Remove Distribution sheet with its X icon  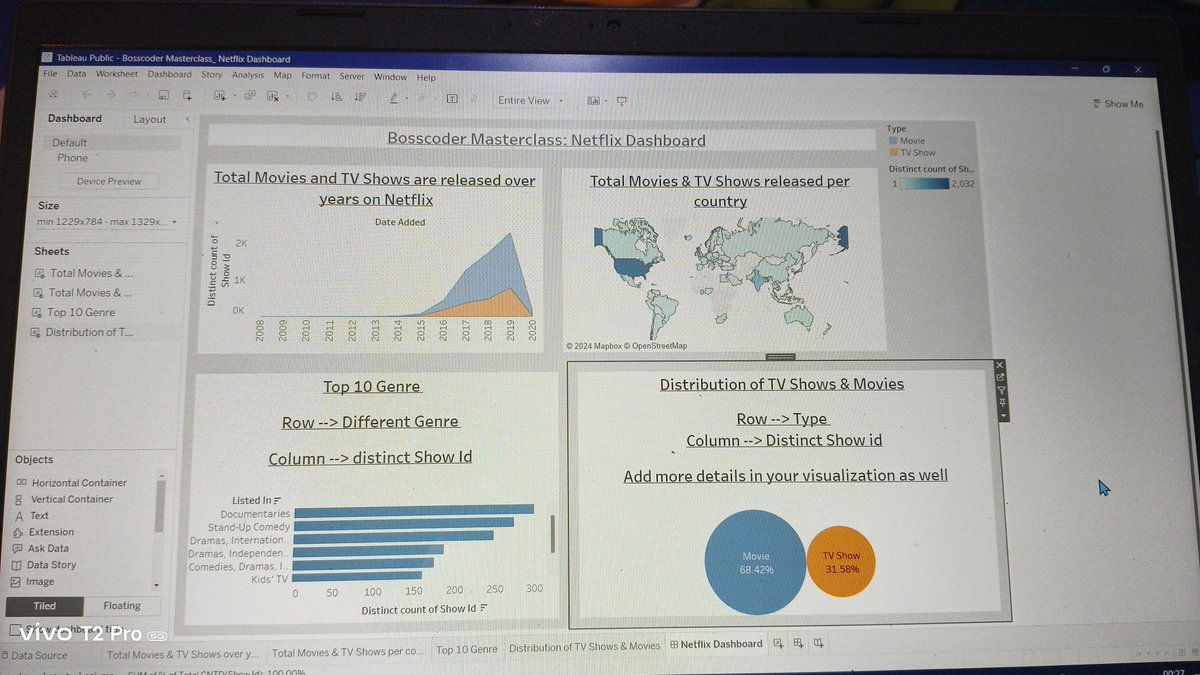point(1001,366)
